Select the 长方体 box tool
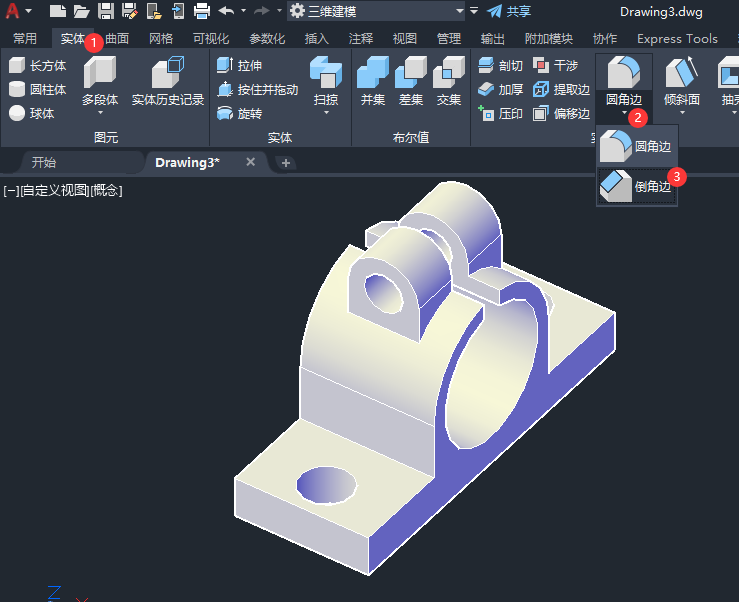This screenshot has width=739, height=602. tap(38, 66)
